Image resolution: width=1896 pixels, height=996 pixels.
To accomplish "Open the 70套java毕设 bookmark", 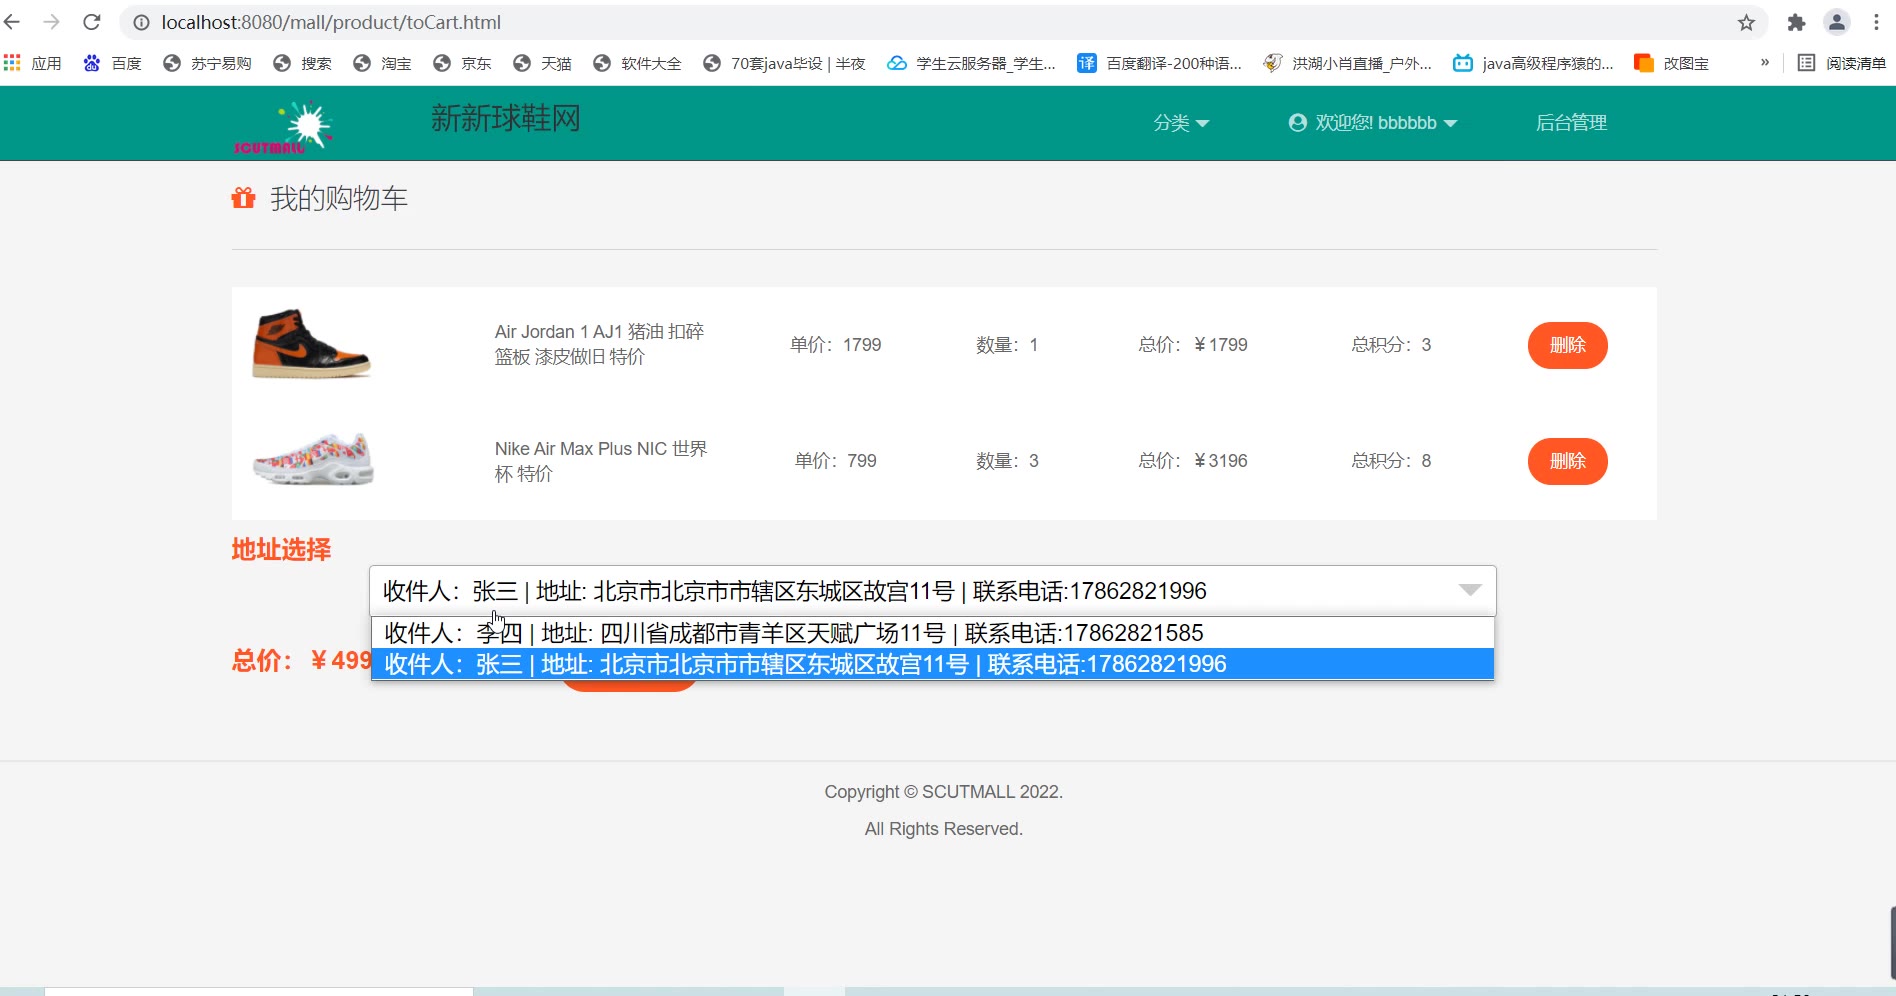I will click(784, 63).
